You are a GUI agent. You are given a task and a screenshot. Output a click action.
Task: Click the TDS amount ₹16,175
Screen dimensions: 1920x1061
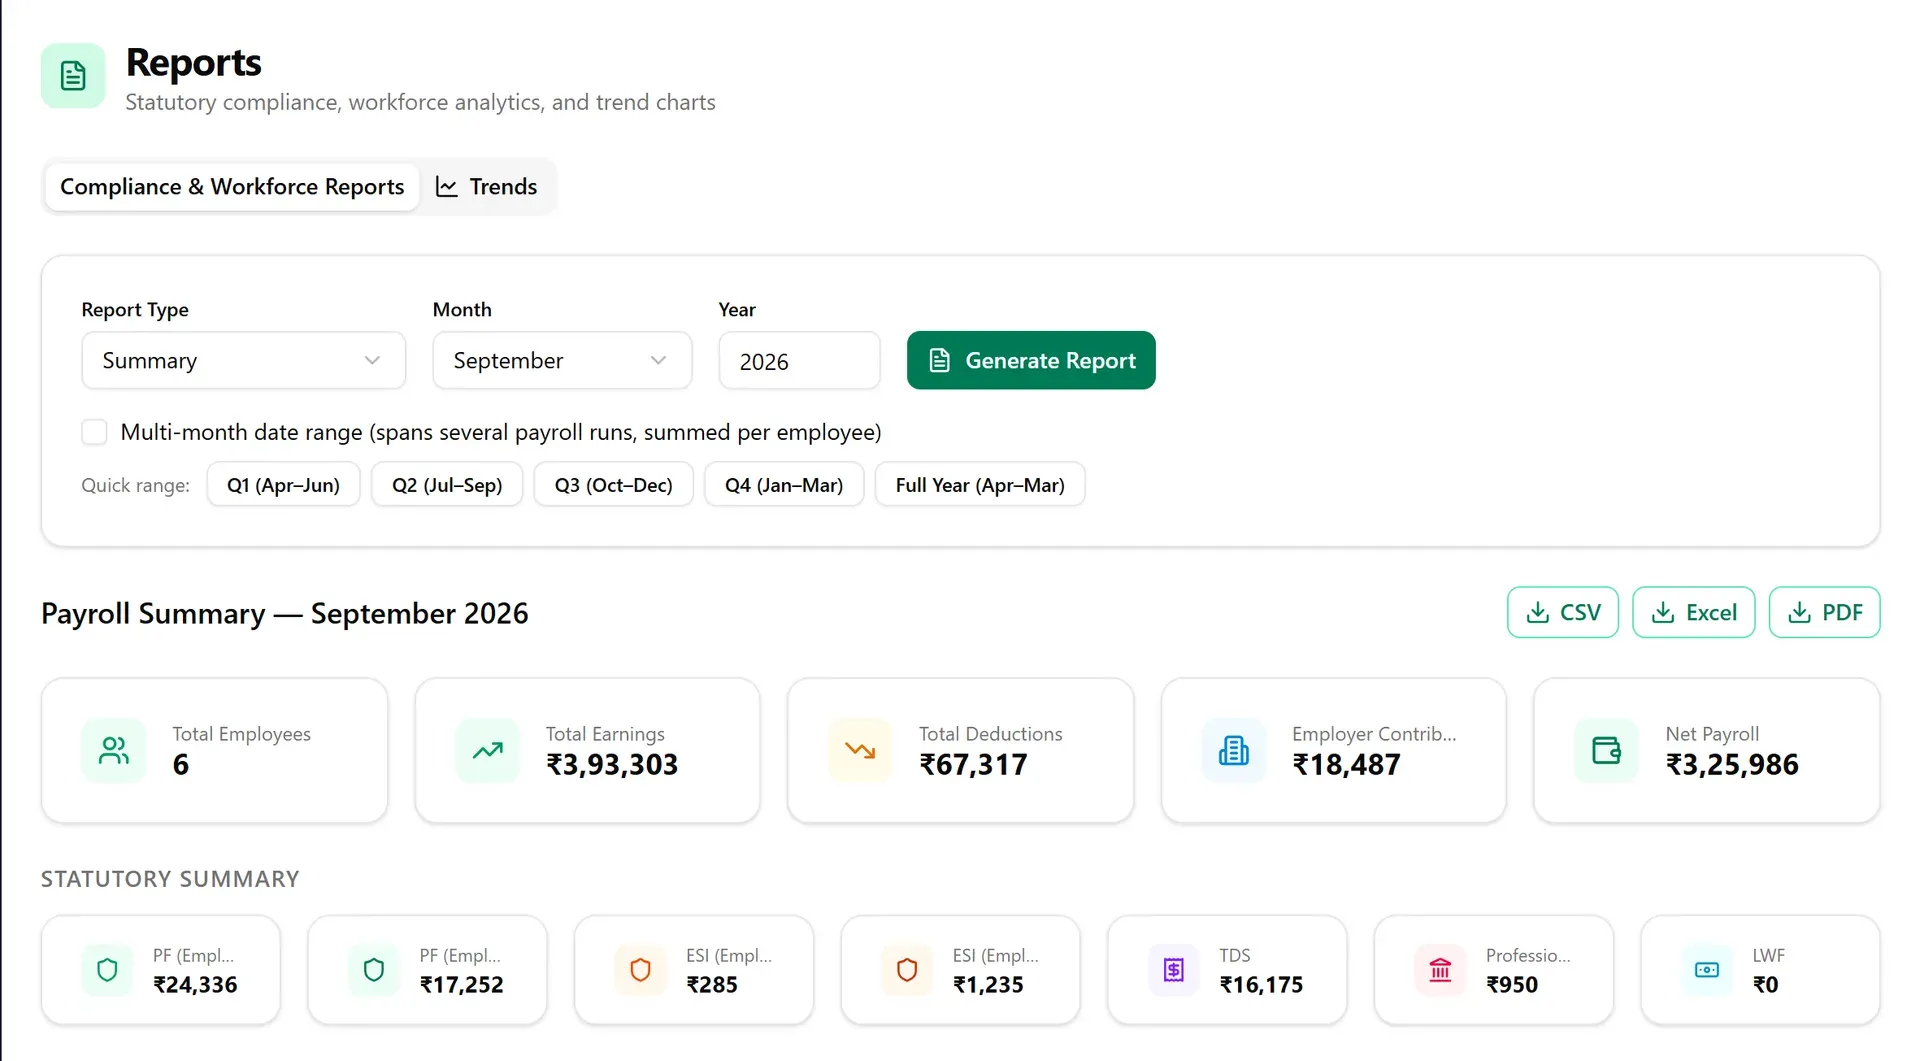[1261, 985]
